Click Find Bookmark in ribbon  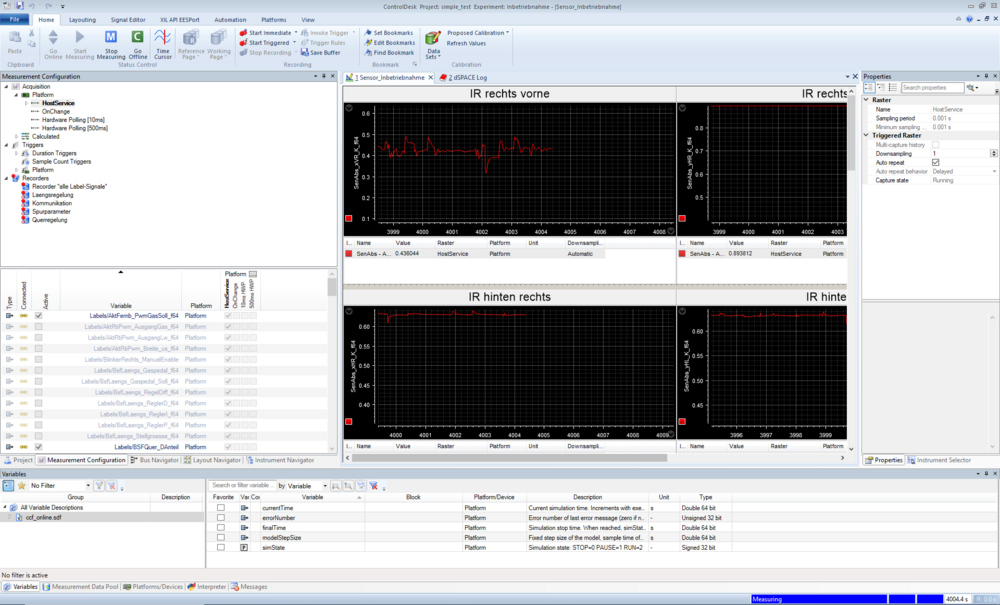tap(390, 52)
